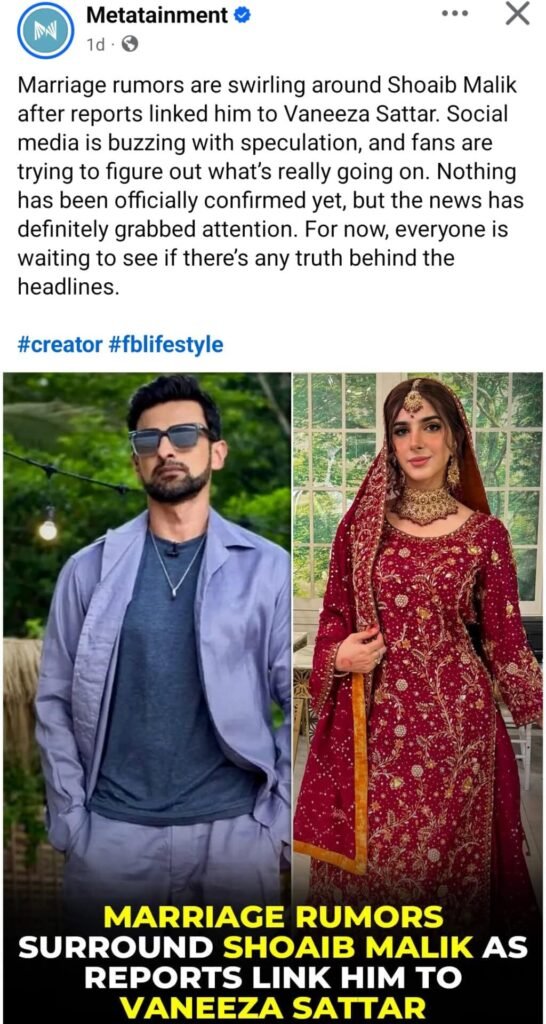Open the Metatainment profile picture
The width and height of the screenshot is (546, 1024).
click(x=46, y=30)
